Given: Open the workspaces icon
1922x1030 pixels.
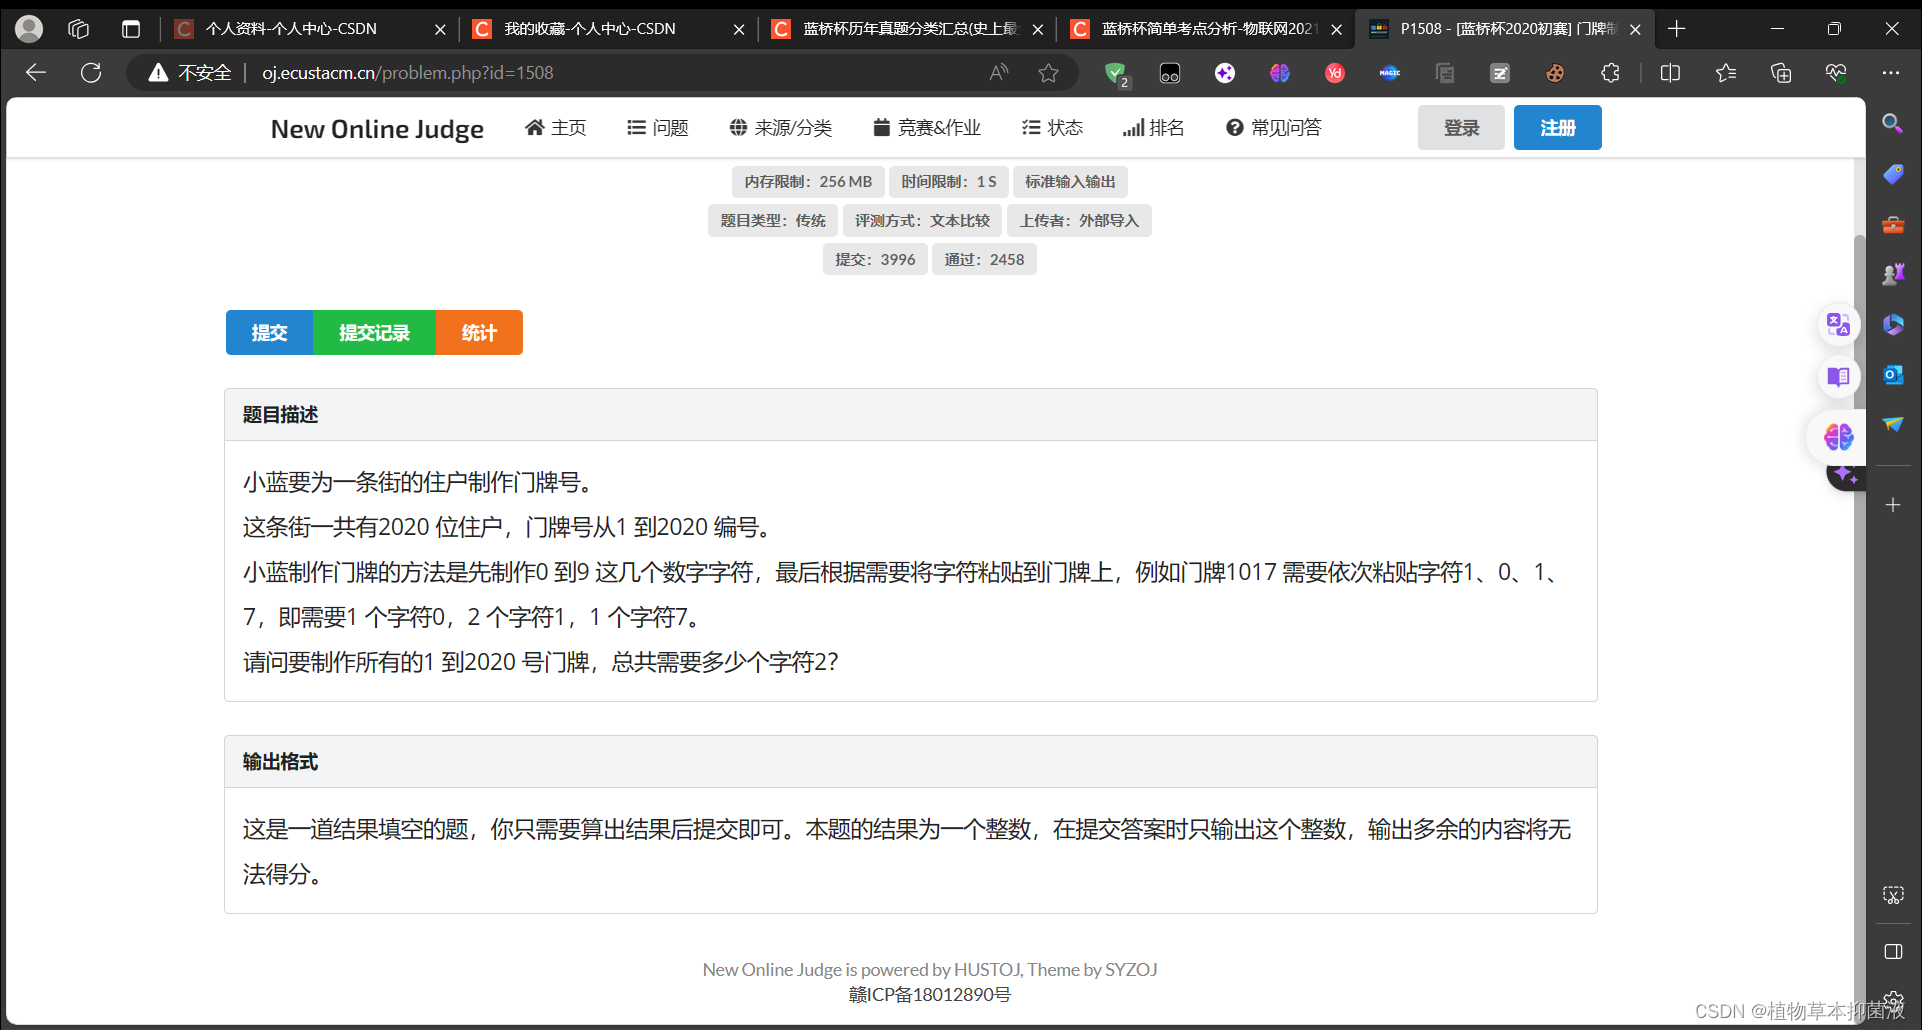Looking at the screenshot, I should coord(79,29).
